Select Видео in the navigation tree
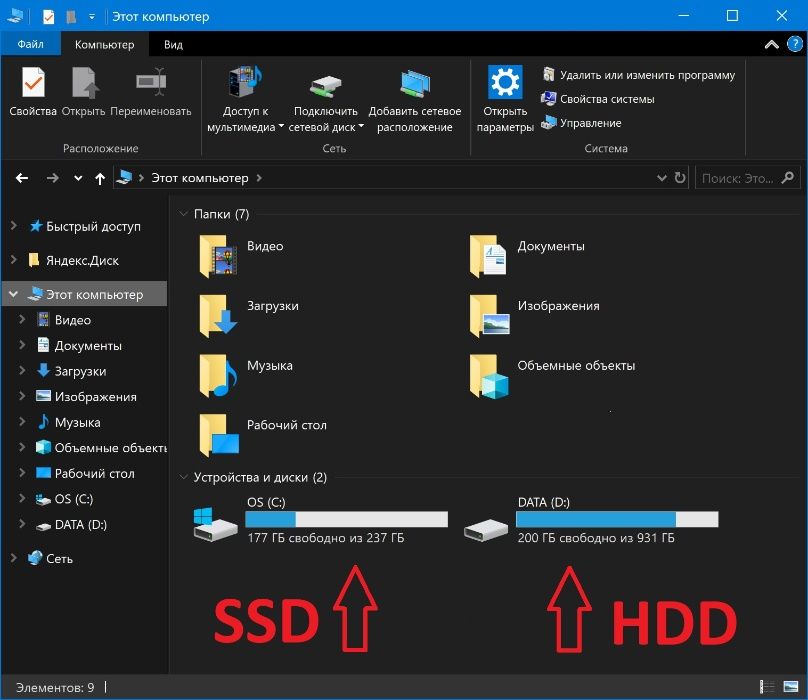This screenshot has height=700, width=808. (x=73, y=320)
